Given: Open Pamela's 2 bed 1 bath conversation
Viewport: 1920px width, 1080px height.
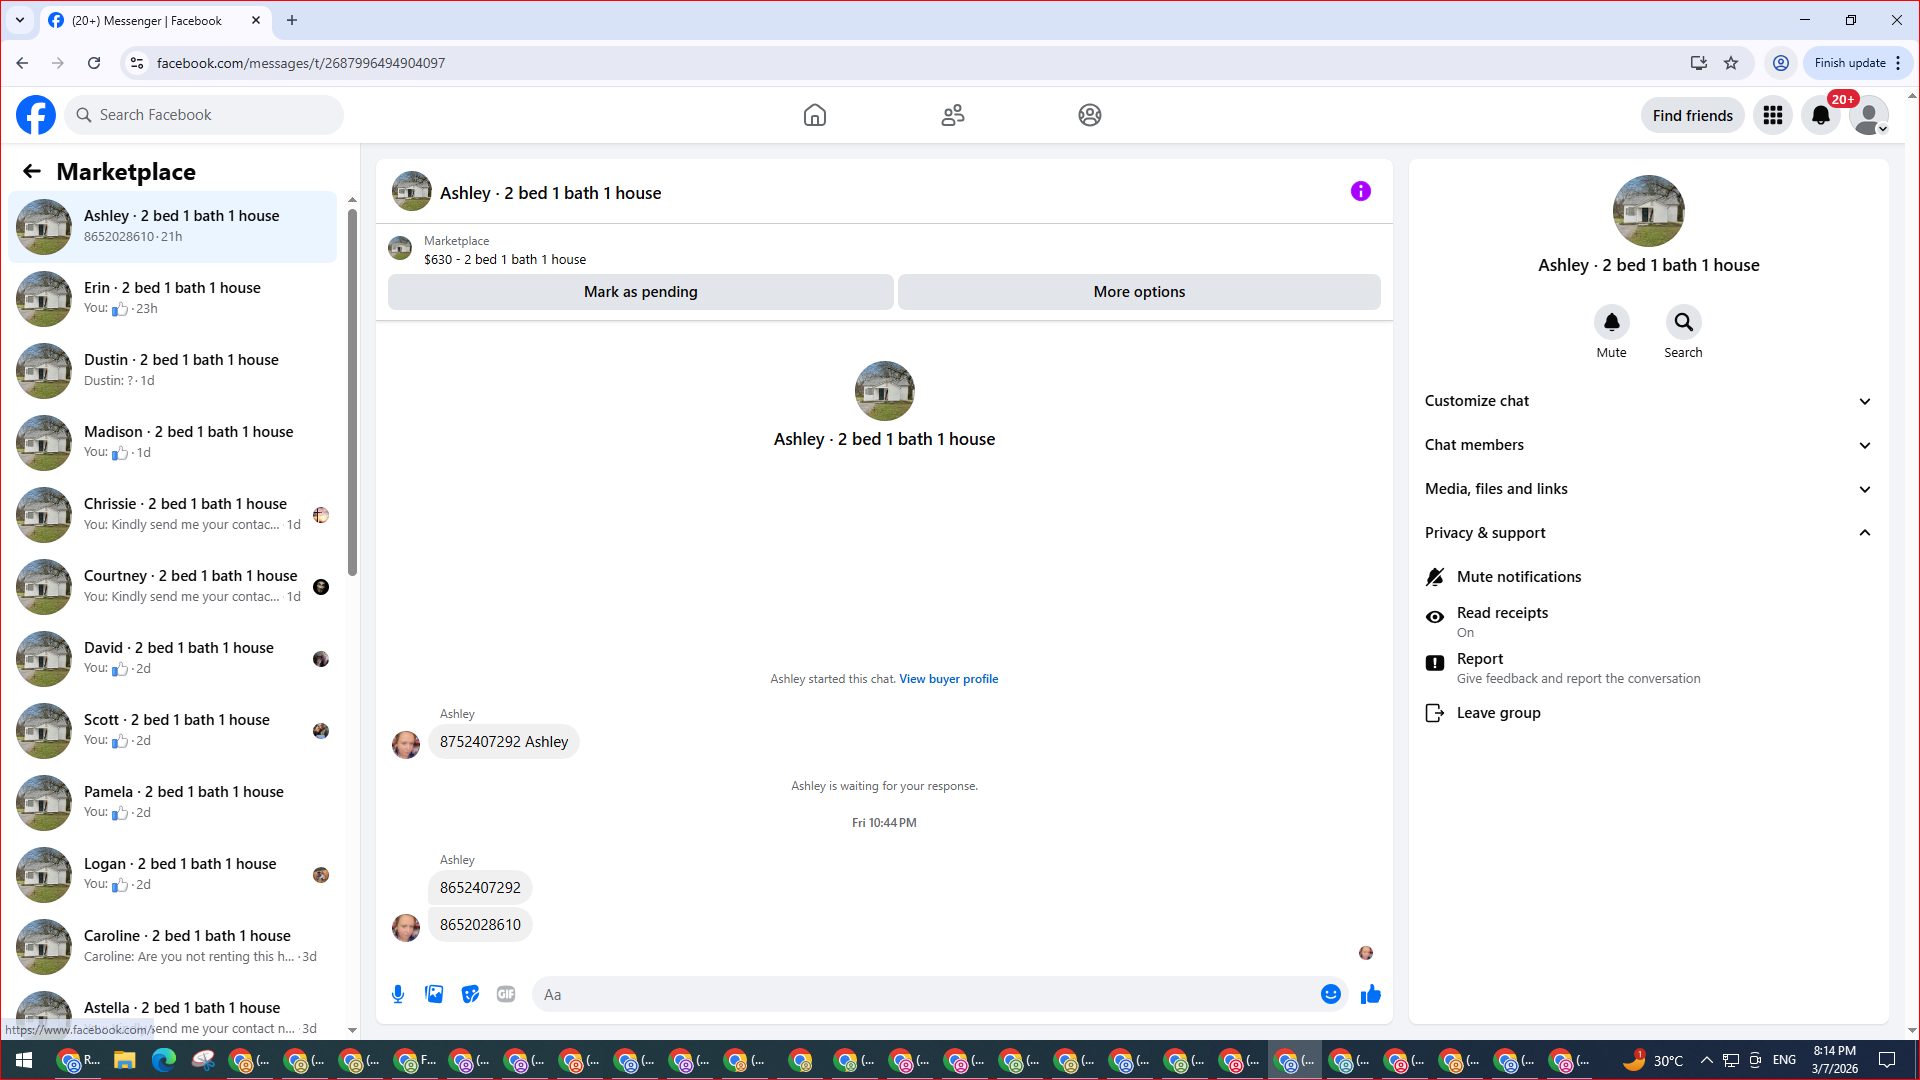Looking at the screenshot, I should point(173,802).
